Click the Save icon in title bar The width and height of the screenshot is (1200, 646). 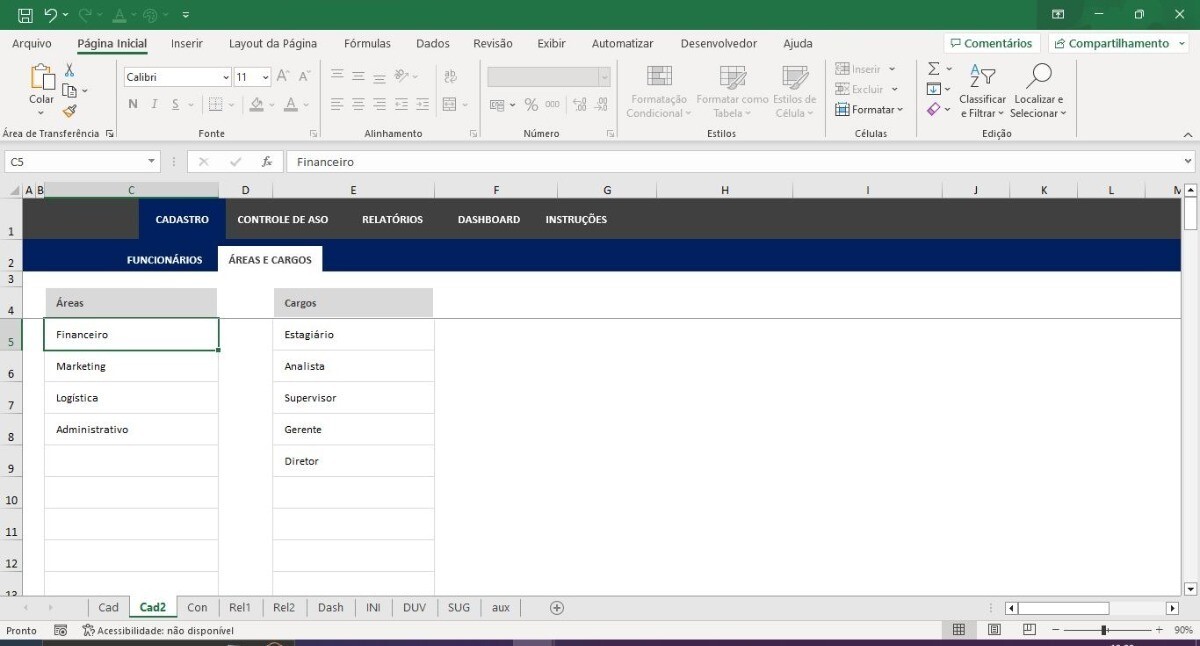[x=25, y=15]
